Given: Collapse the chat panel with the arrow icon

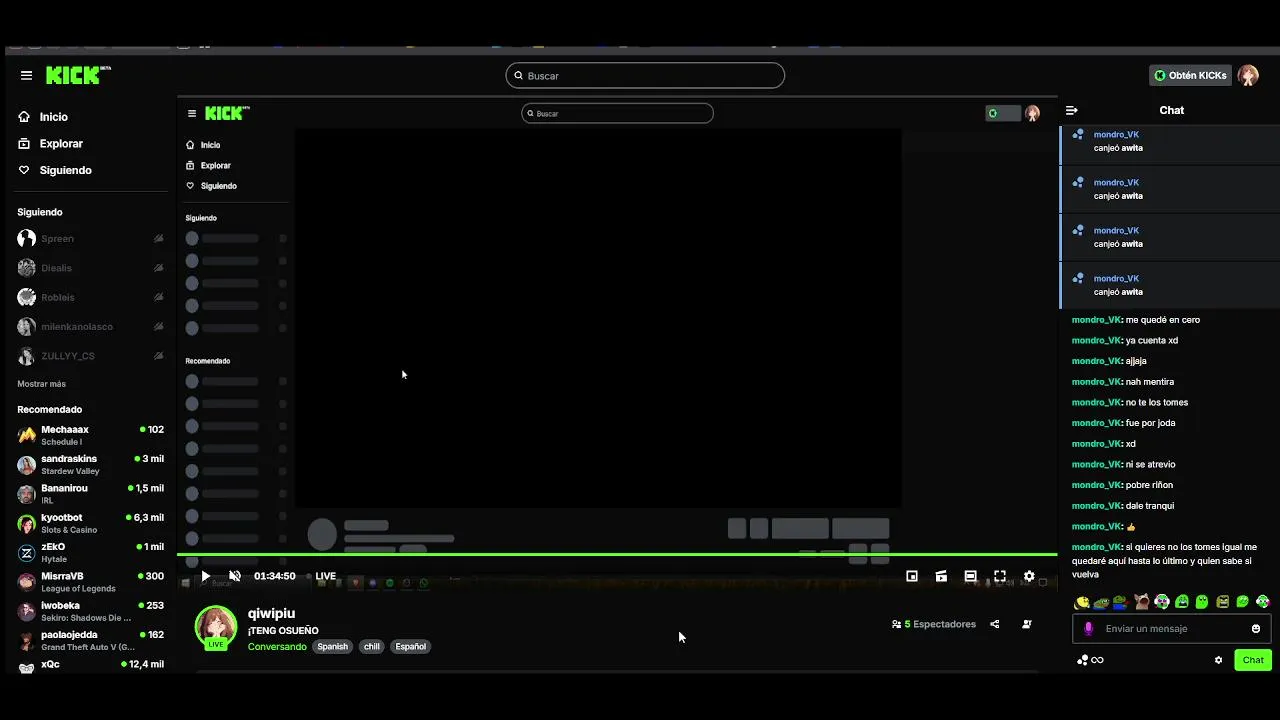Looking at the screenshot, I should tap(1071, 110).
